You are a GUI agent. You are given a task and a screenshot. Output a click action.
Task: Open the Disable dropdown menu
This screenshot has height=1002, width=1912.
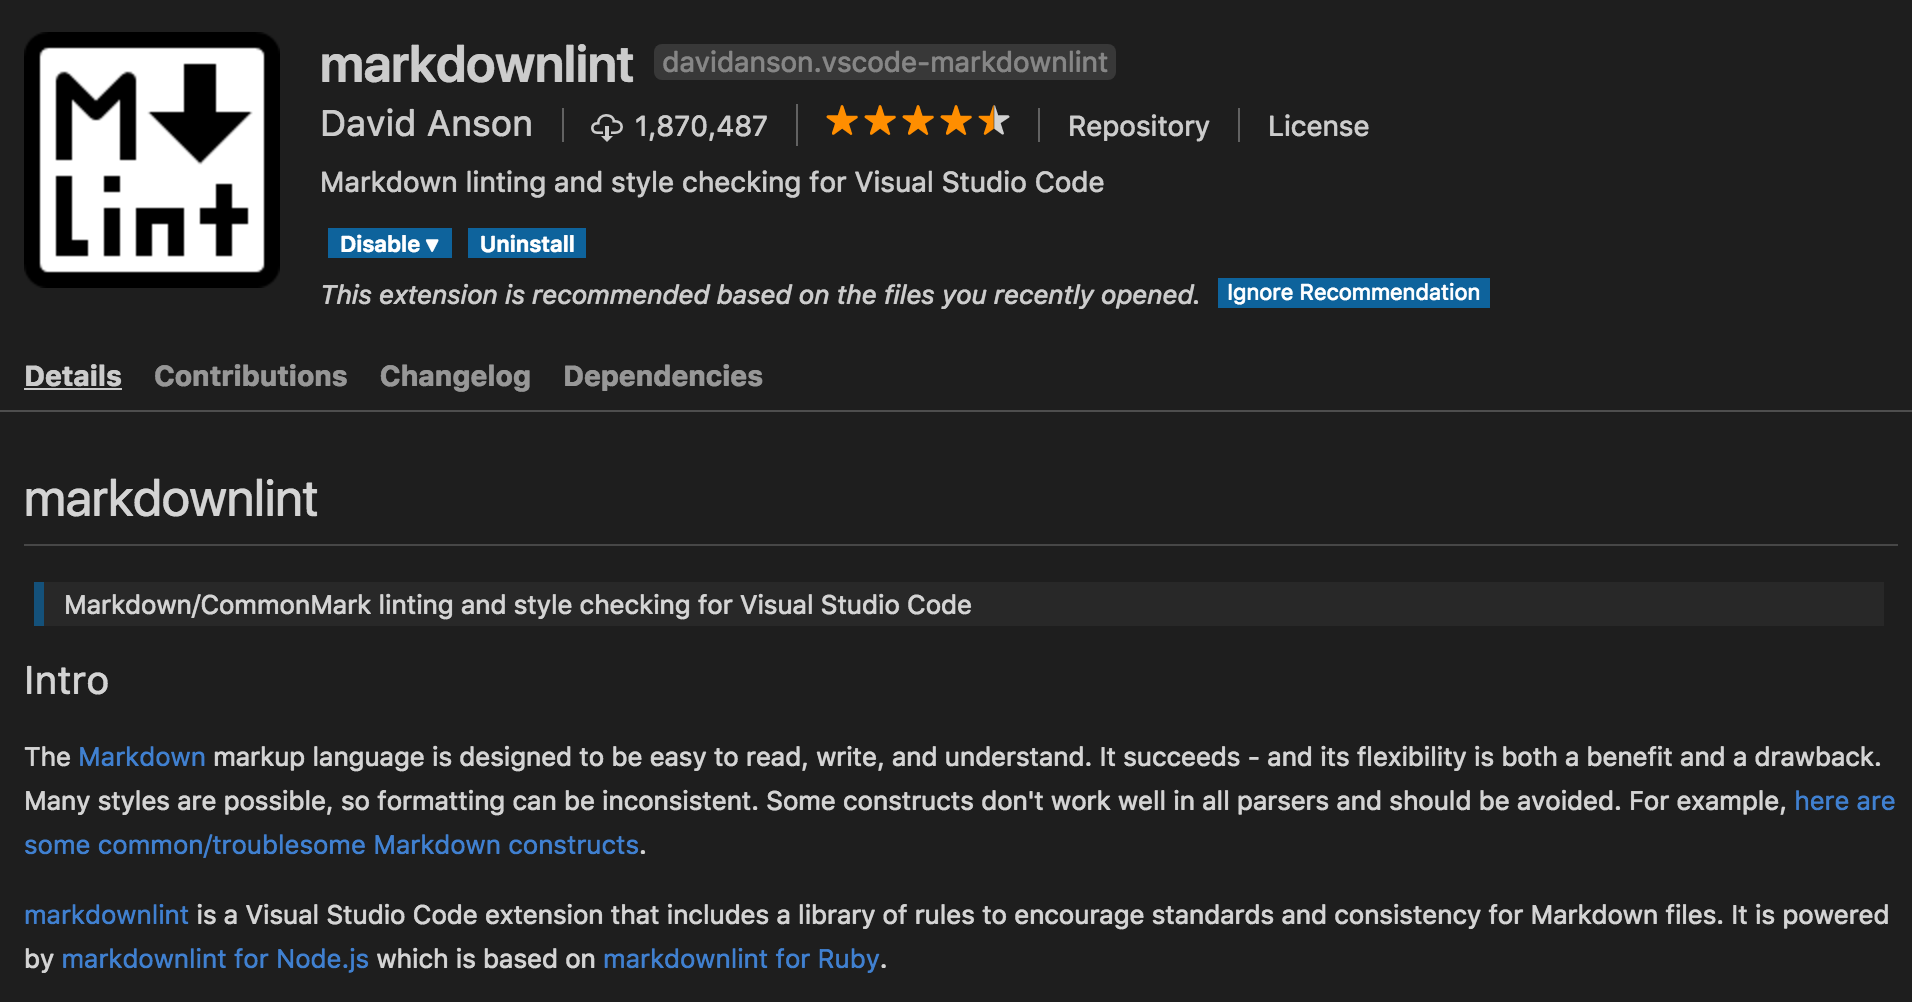[390, 244]
